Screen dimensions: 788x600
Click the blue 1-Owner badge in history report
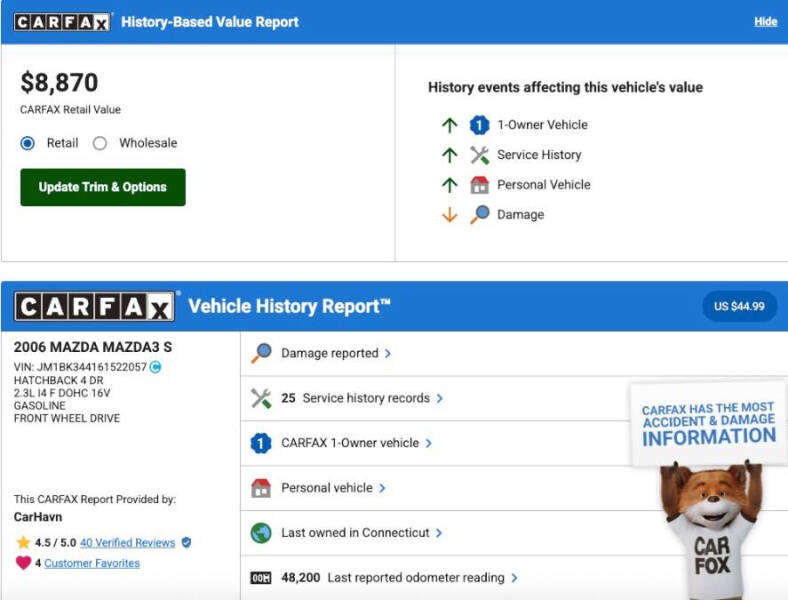click(x=261, y=443)
